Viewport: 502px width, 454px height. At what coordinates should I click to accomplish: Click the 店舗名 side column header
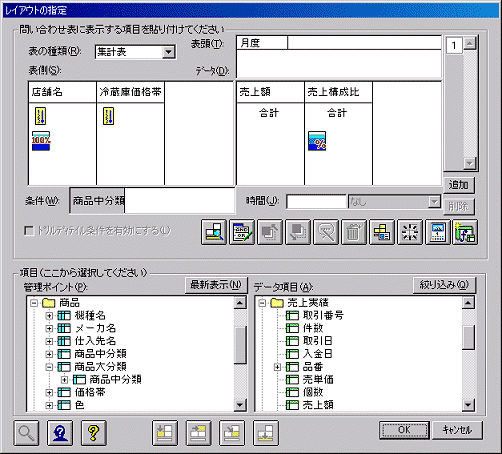(x=62, y=92)
